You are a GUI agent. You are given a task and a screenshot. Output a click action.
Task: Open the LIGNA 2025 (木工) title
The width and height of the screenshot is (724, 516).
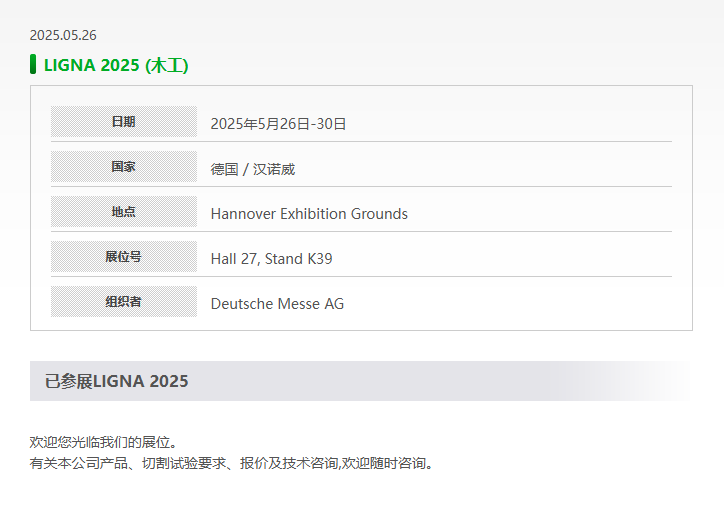tap(116, 66)
